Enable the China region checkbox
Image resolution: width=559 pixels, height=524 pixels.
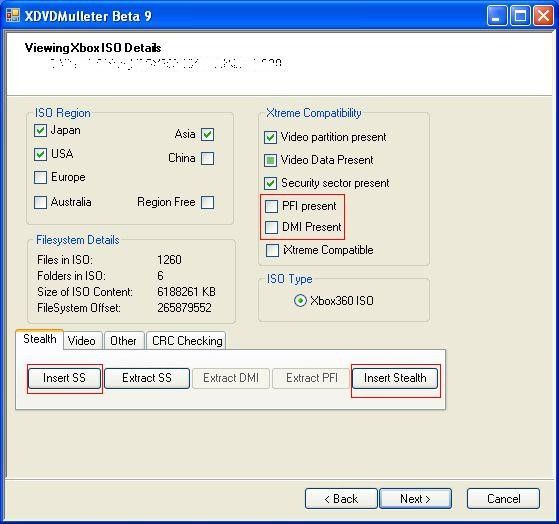pyautogui.click(x=207, y=158)
